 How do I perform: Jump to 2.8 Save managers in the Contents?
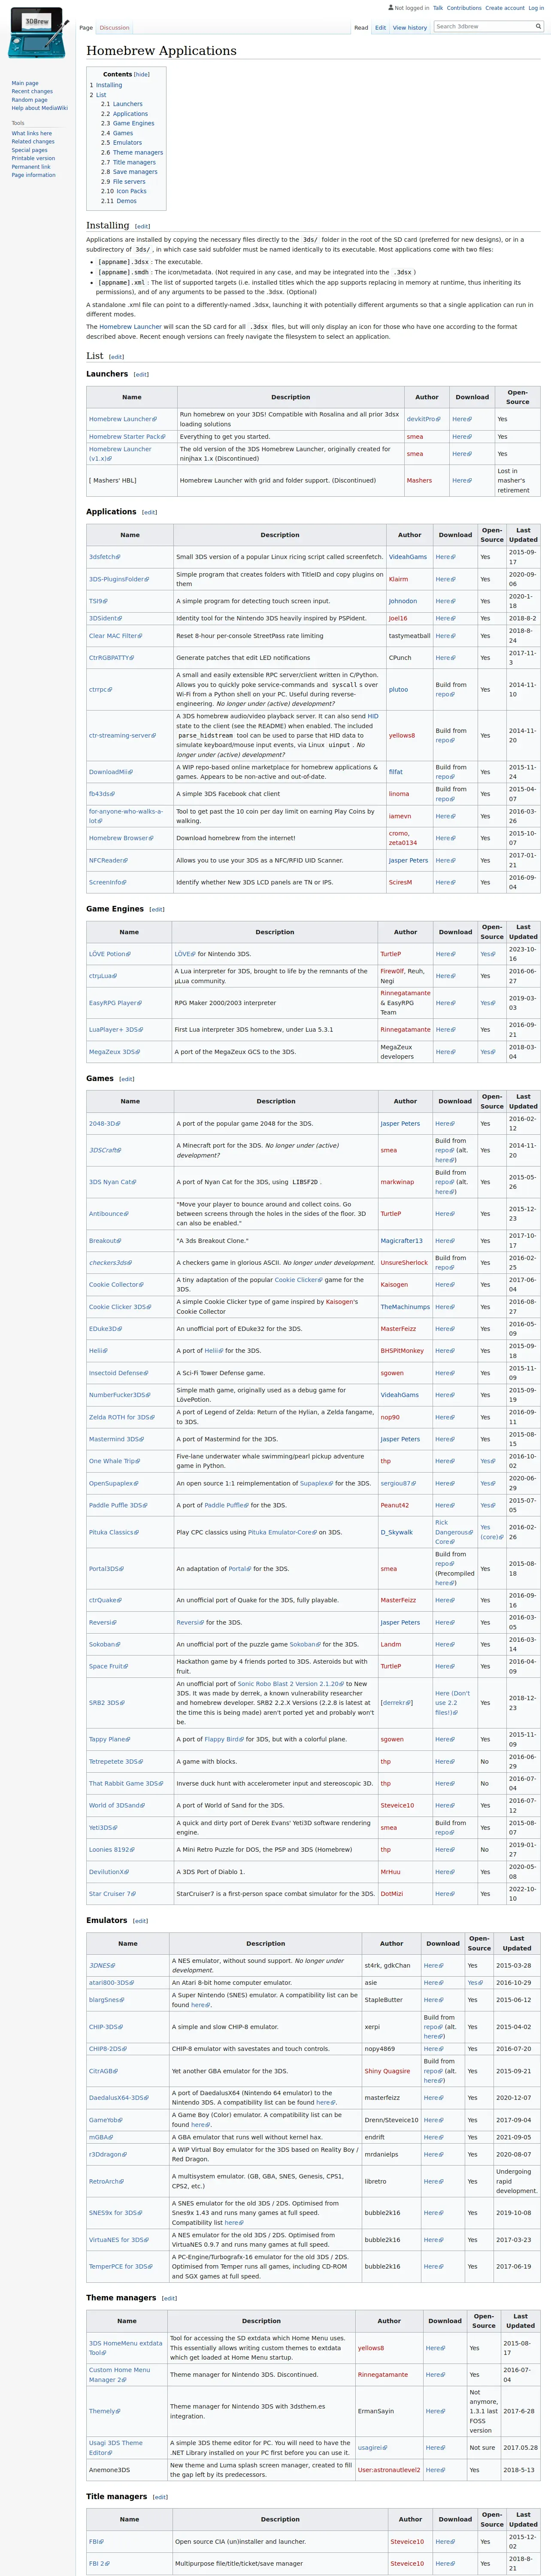pos(129,172)
